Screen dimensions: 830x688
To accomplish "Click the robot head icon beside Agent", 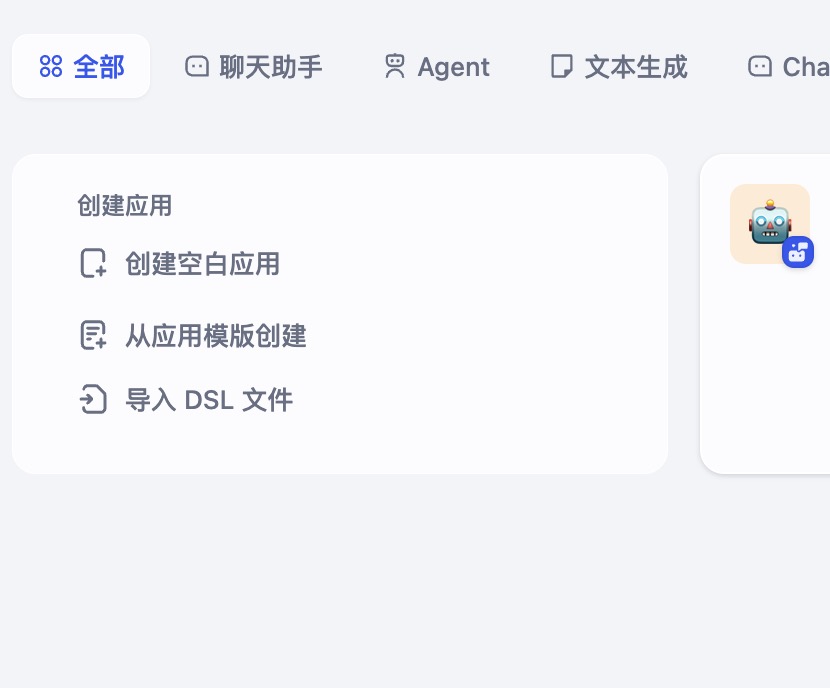I will tap(395, 67).
